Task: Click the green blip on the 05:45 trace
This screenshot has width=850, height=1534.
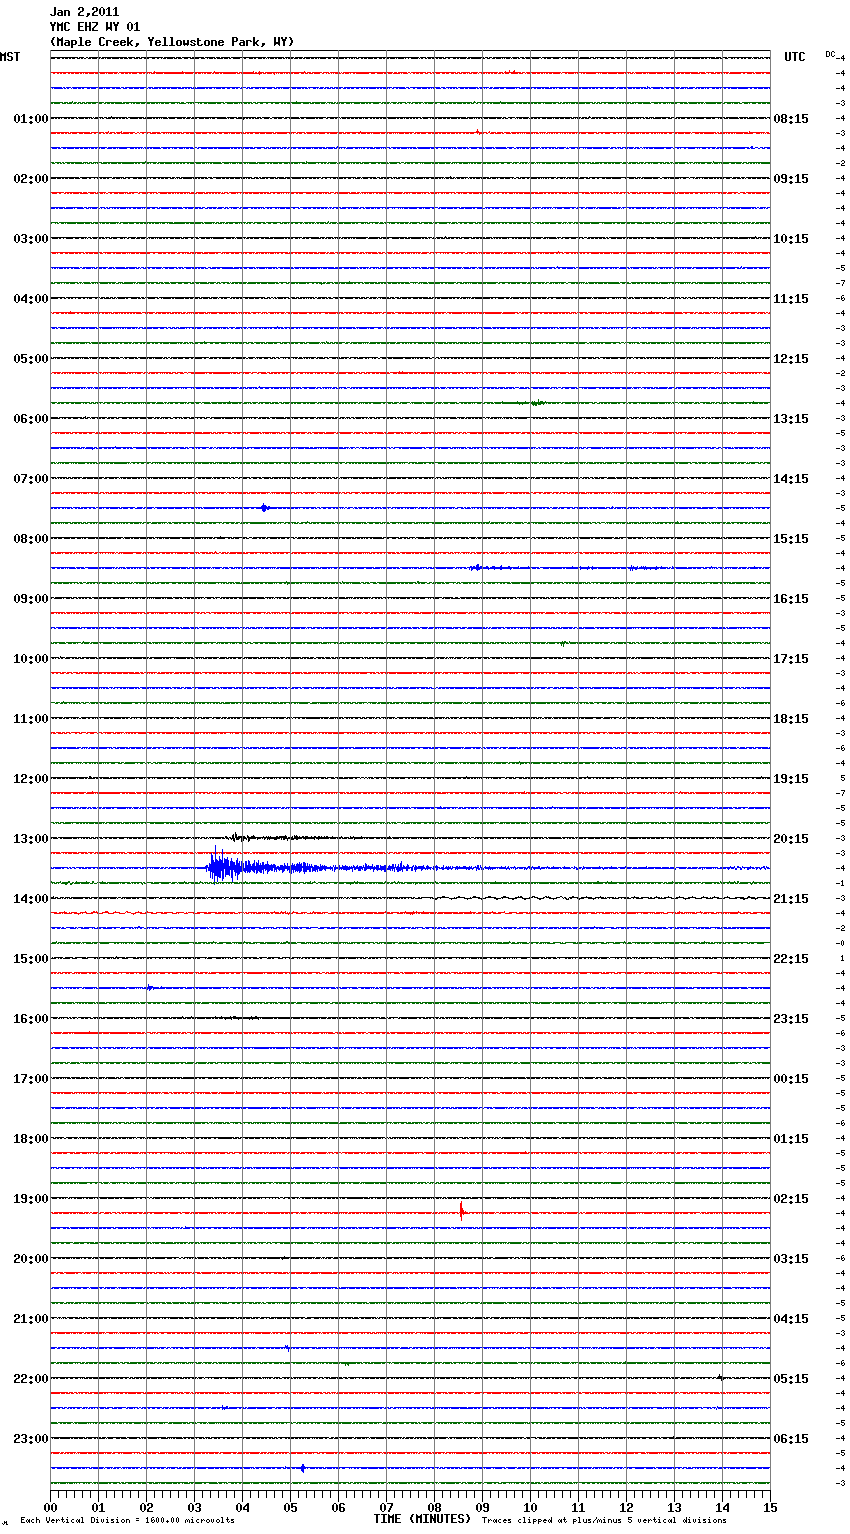Action: pos(536,403)
